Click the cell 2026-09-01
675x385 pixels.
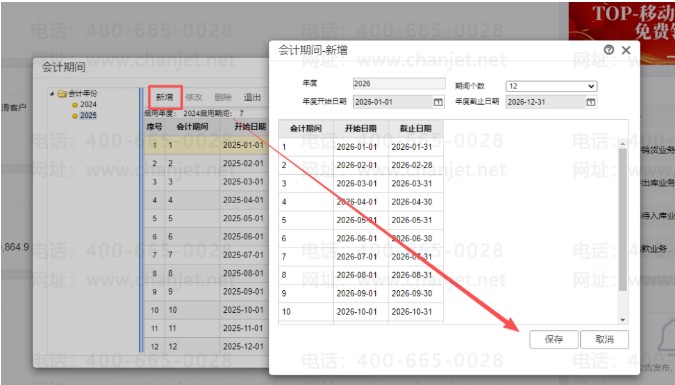point(361,293)
